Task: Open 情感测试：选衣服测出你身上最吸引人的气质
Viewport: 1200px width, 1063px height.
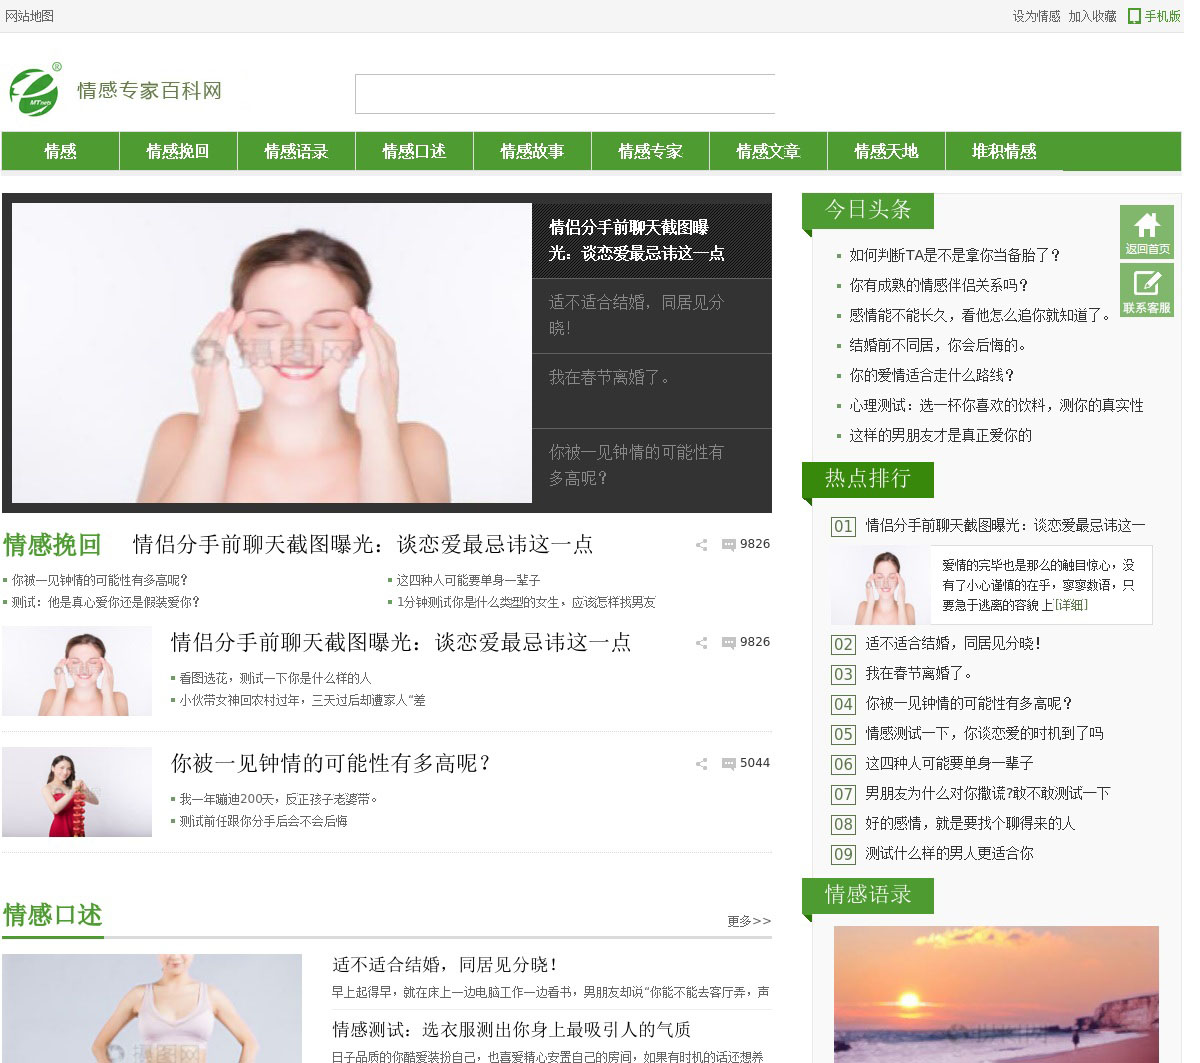Action: [x=512, y=1029]
